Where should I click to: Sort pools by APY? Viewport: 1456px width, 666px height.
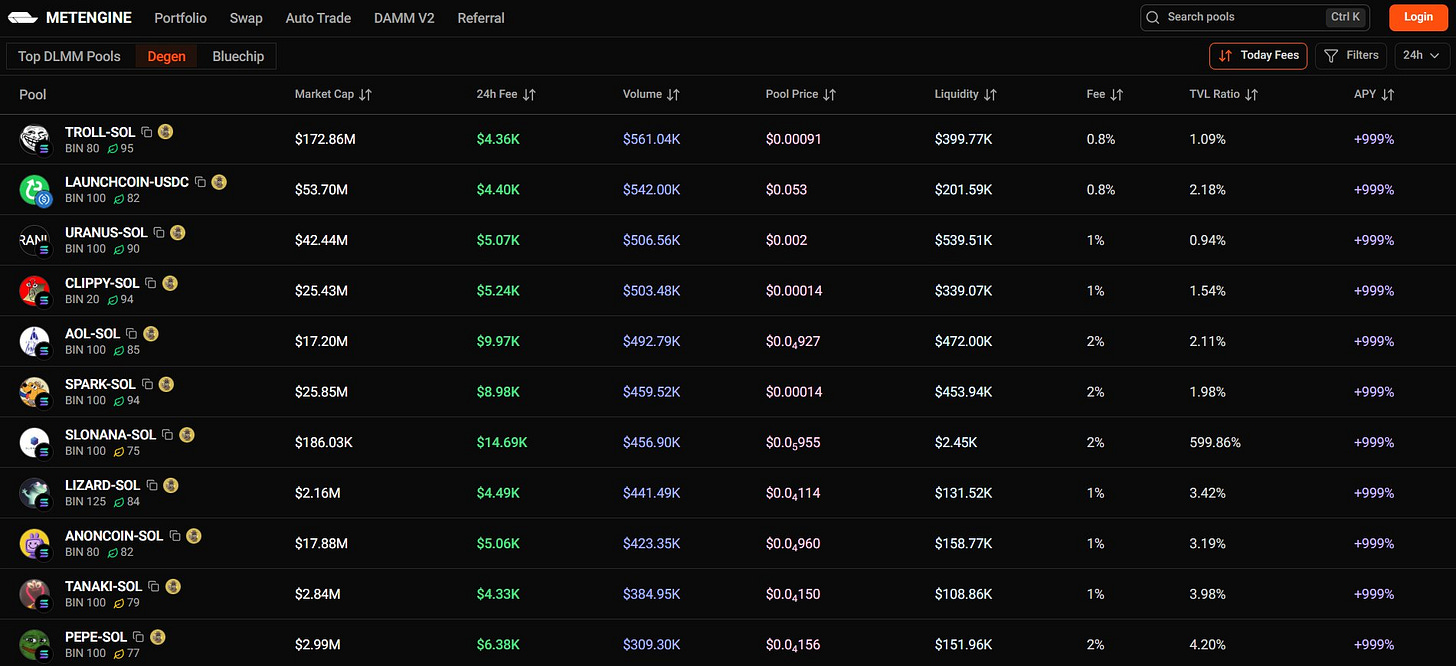tap(1374, 94)
